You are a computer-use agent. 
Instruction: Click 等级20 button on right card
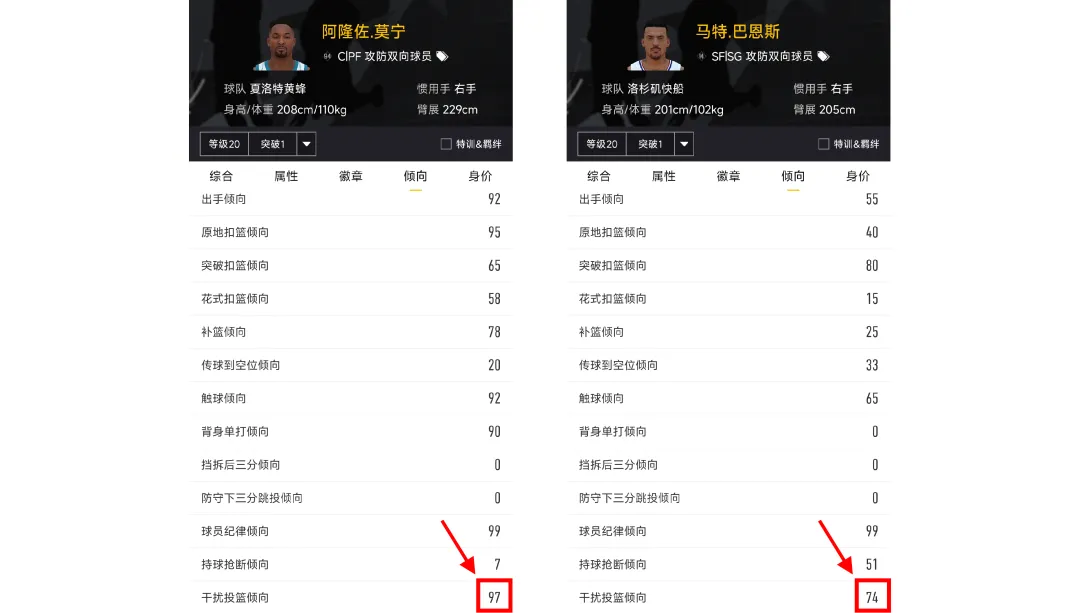[602, 144]
